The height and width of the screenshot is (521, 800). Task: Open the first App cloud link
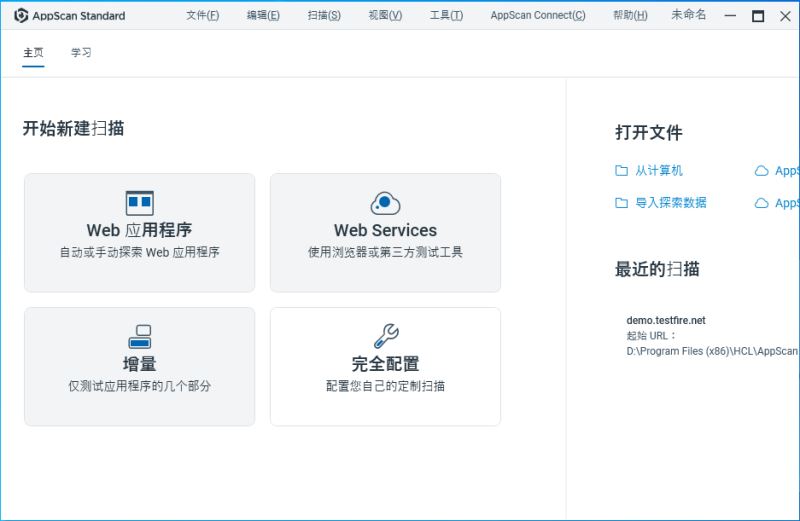(787, 171)
